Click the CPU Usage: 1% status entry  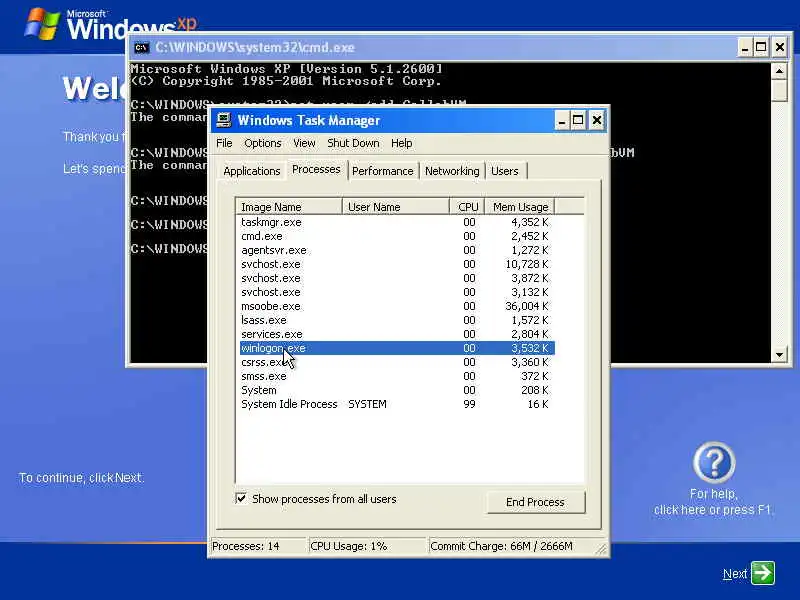click(367, 546)
